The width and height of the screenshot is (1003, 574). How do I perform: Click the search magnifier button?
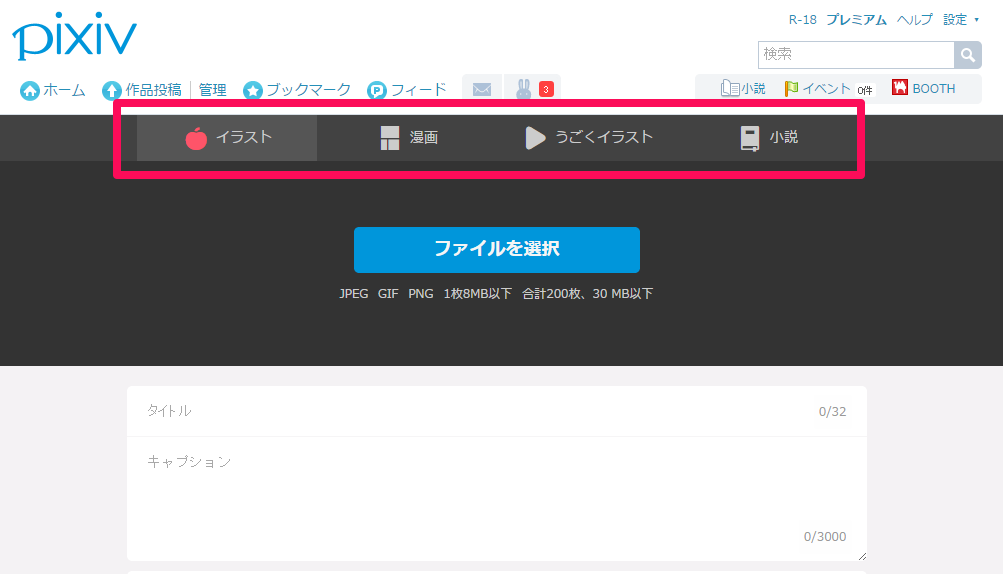pos(968,55)
